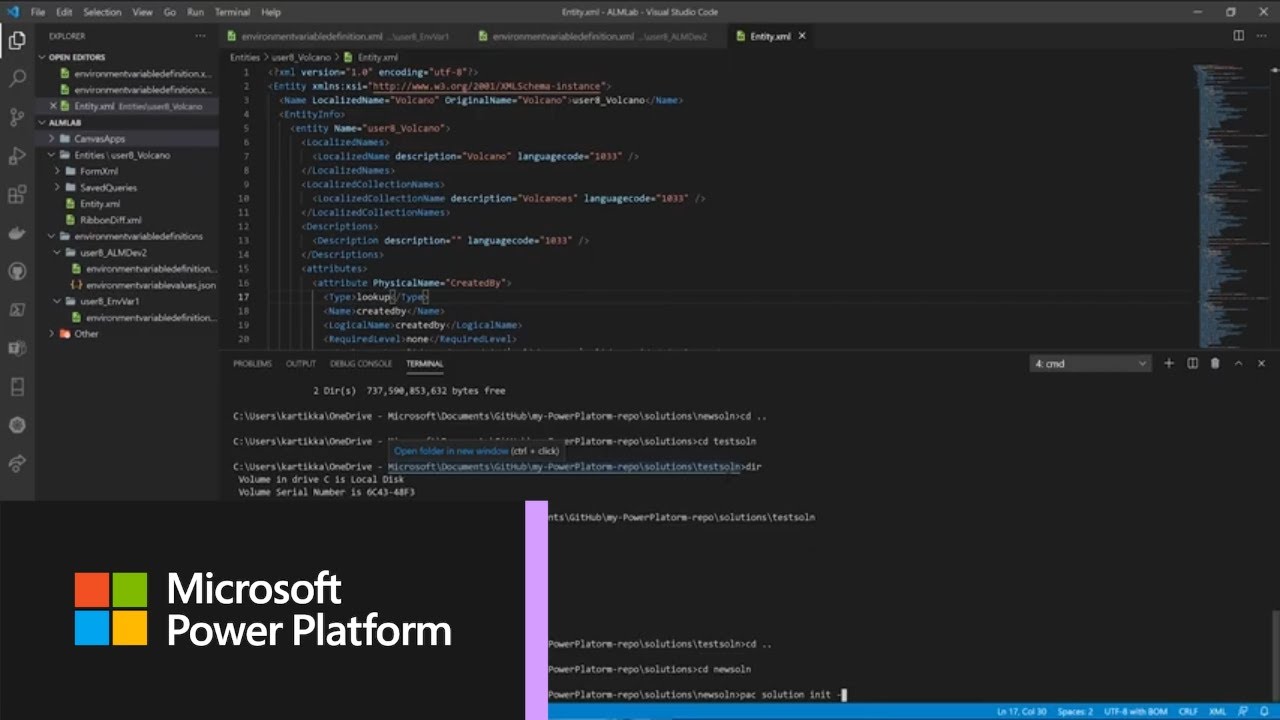
Task: Open the Run menu
Action: tap(196, 12)
